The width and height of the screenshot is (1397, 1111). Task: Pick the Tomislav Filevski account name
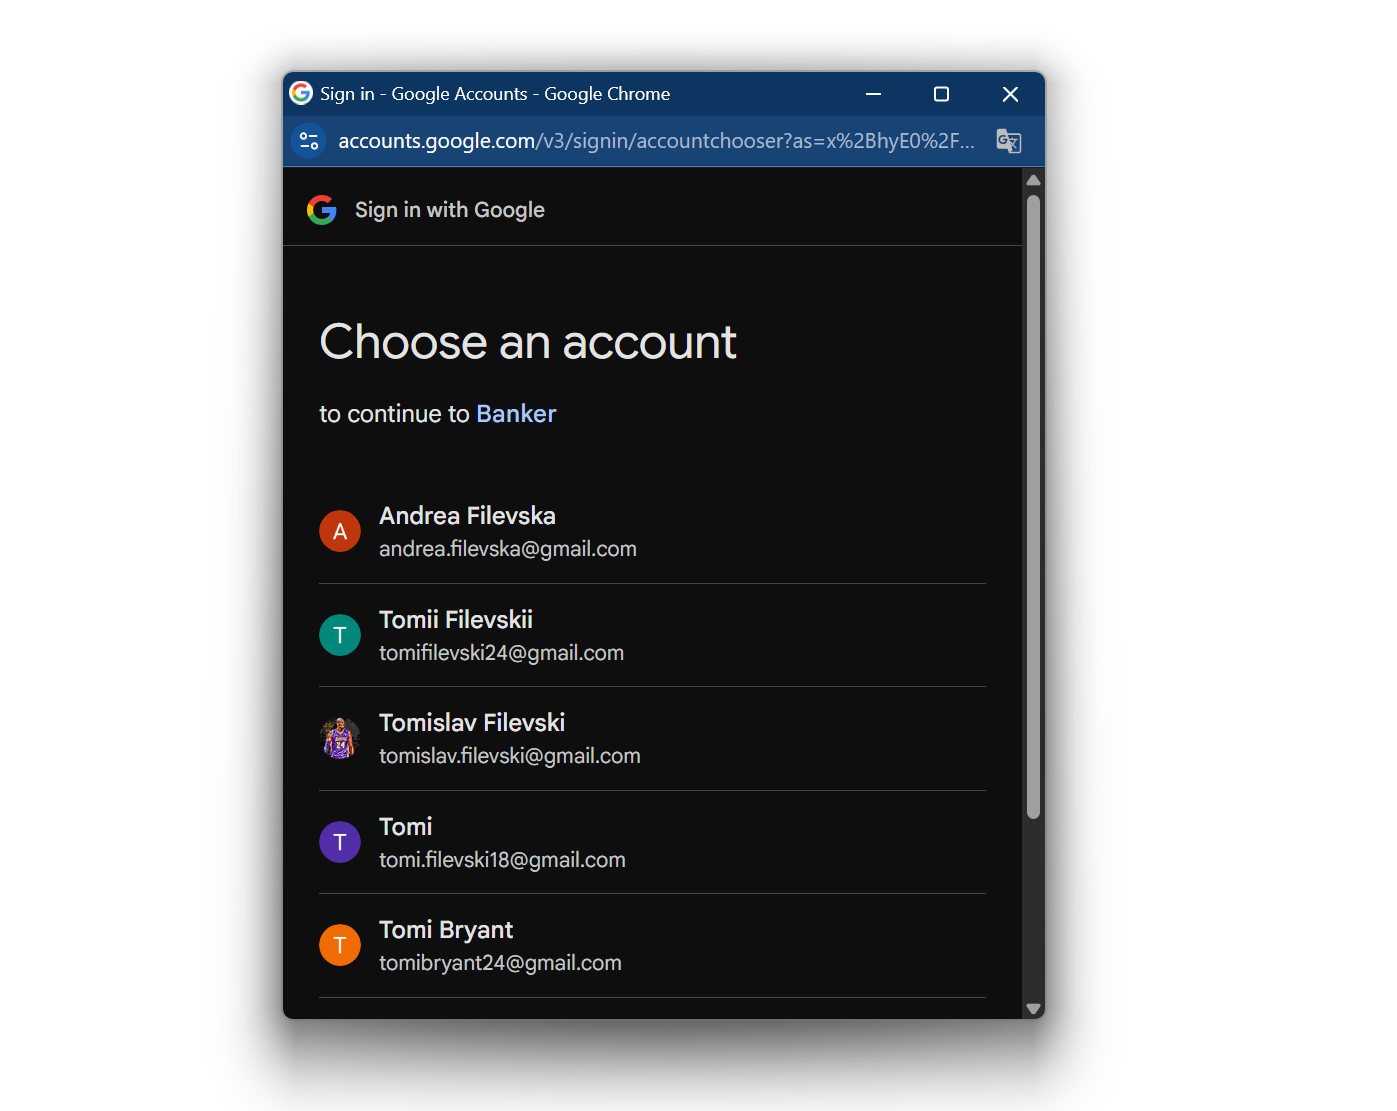tap(472, 723)
